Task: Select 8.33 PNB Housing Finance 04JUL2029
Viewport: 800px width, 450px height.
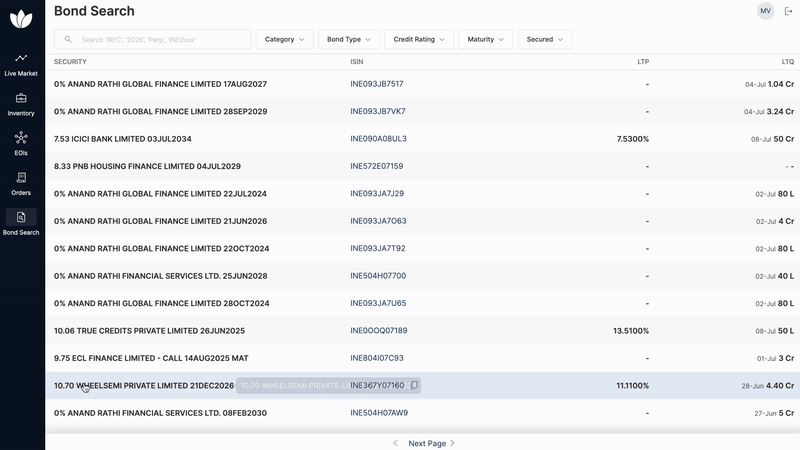Action: coord(147,166)
